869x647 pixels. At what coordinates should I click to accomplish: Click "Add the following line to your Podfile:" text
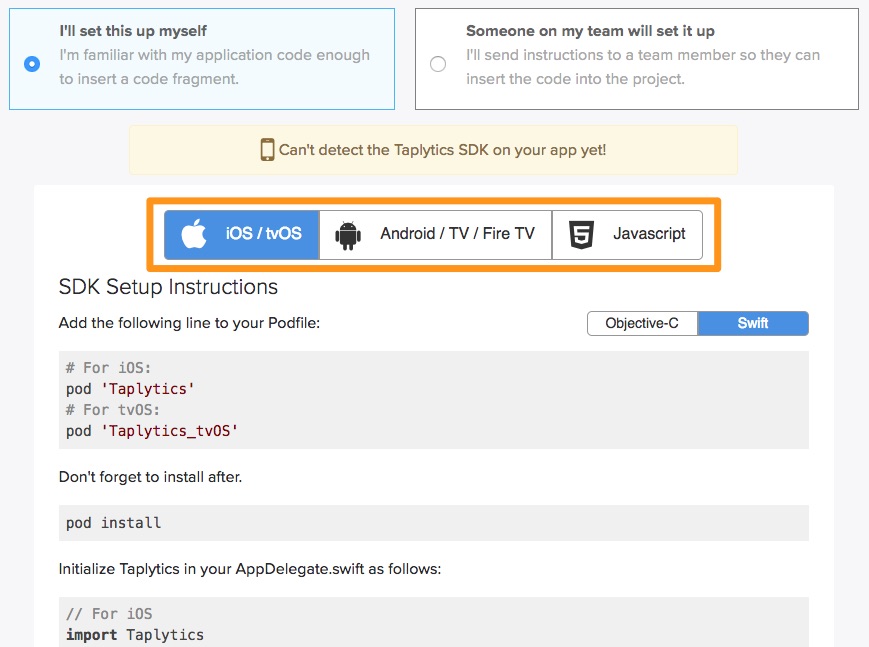coord(190,323)
